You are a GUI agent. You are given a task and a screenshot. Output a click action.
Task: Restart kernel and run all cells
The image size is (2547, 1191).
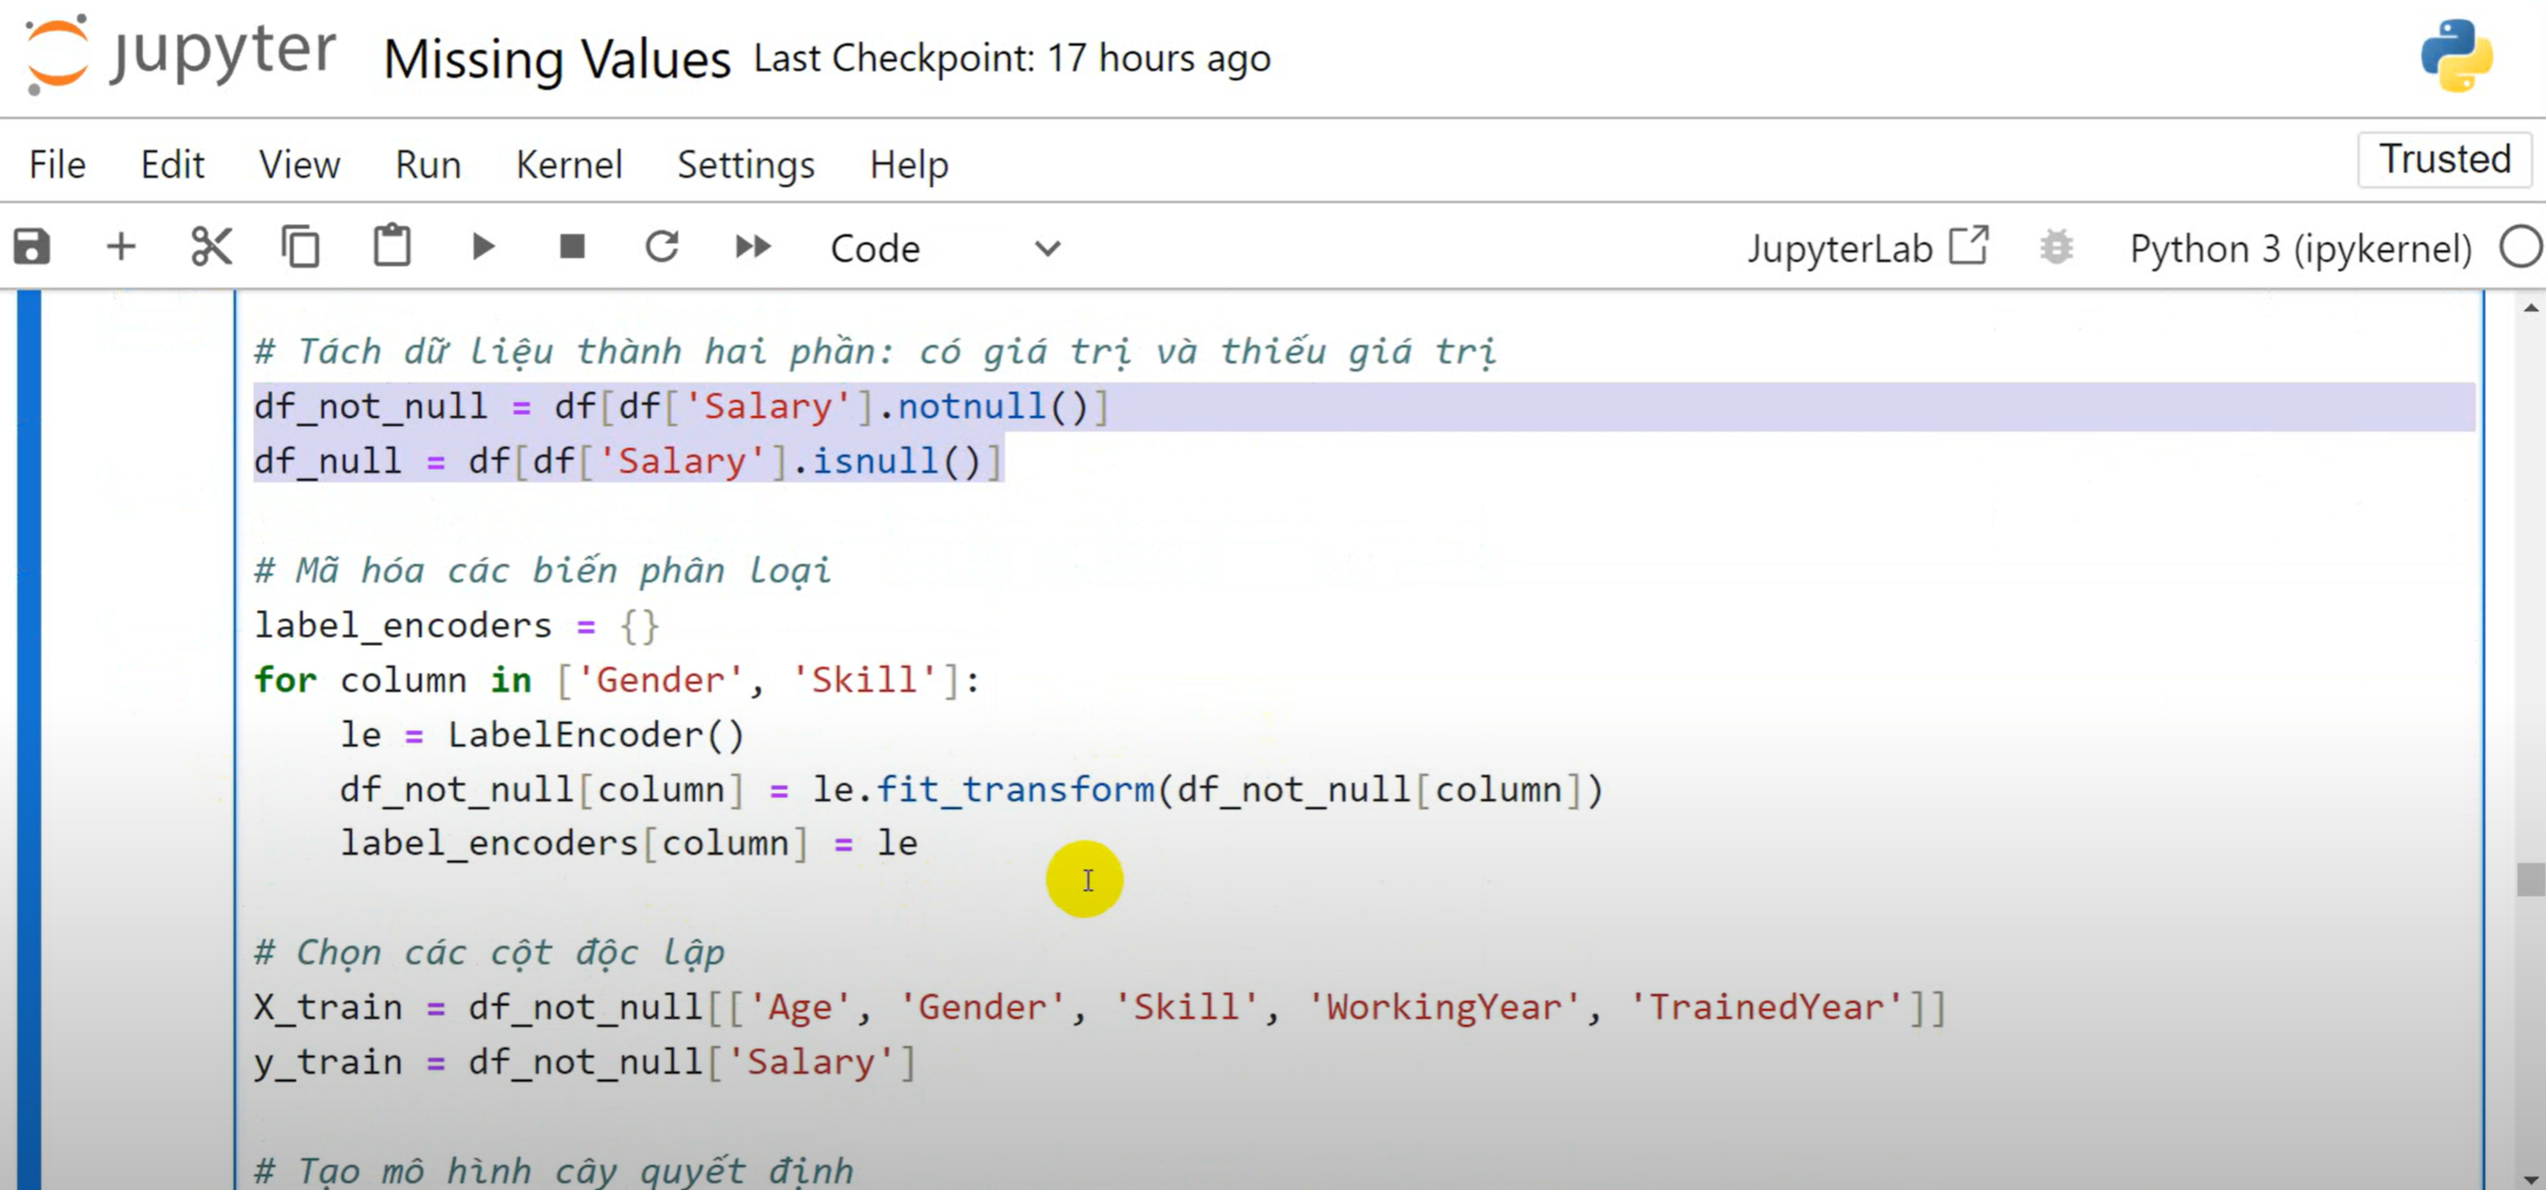pos(752,247)
